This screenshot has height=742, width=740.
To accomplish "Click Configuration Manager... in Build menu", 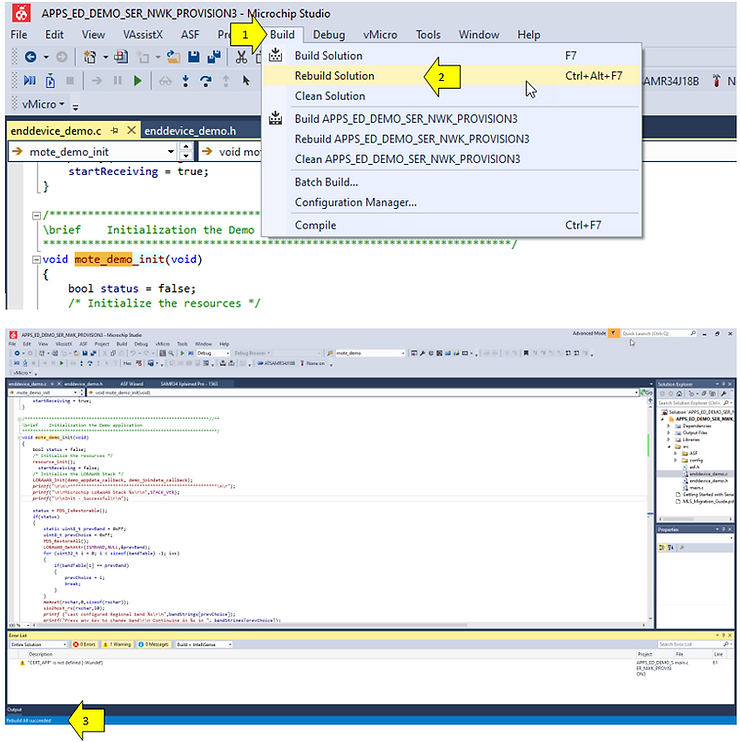I will [x=355, y=202].
